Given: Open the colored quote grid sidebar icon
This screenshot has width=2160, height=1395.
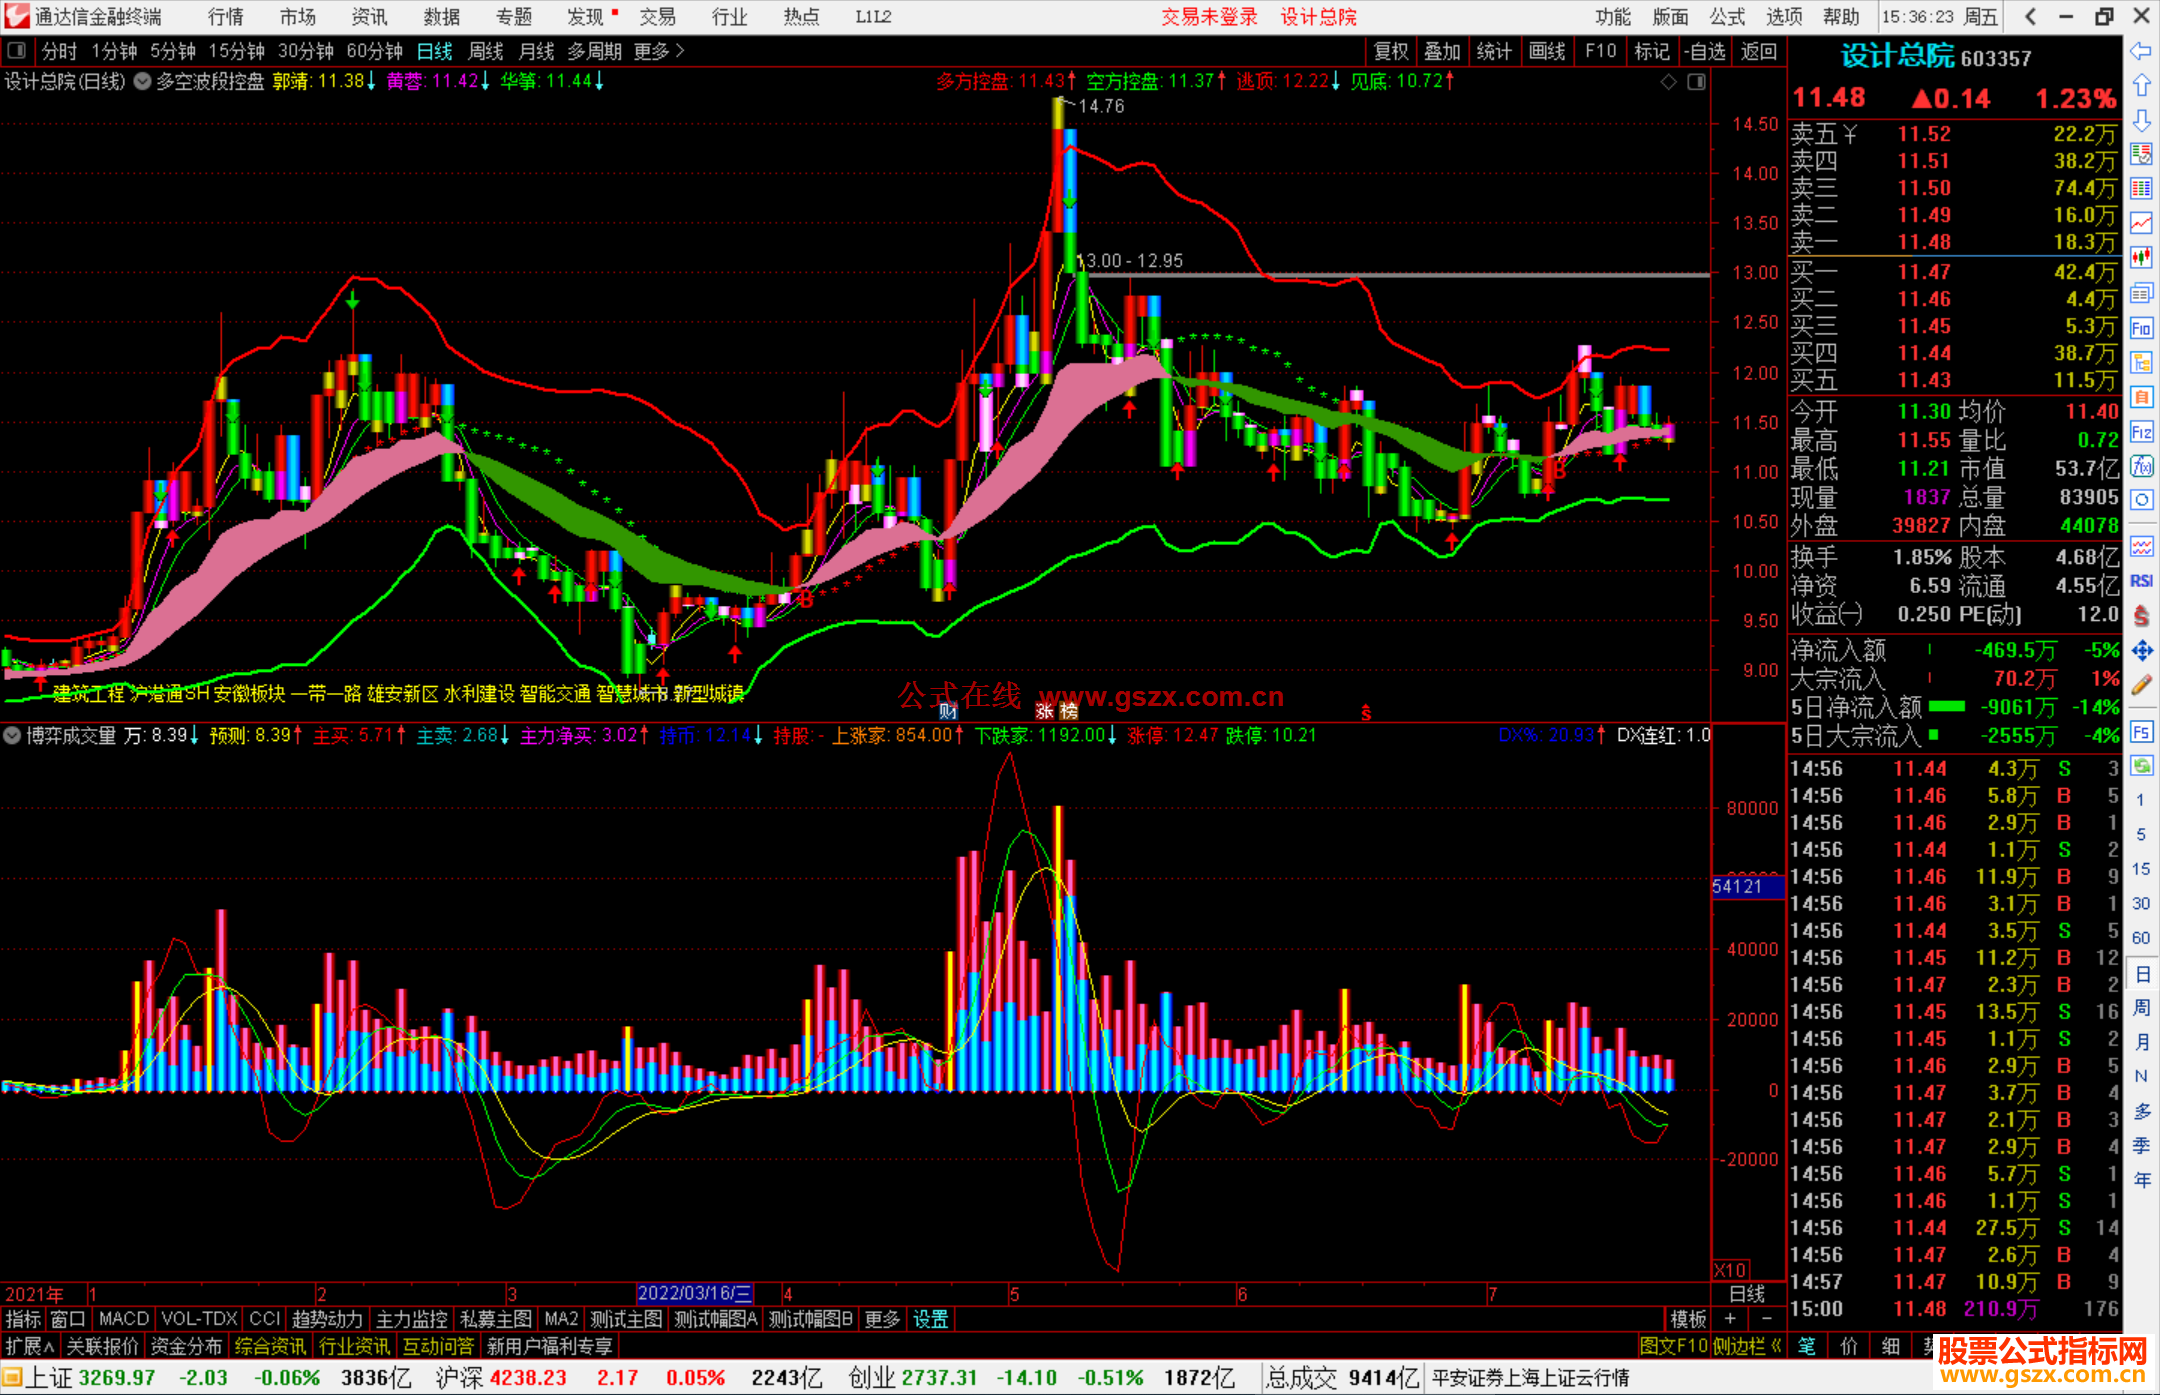Looking at the screenshot, I should 2141,188.
